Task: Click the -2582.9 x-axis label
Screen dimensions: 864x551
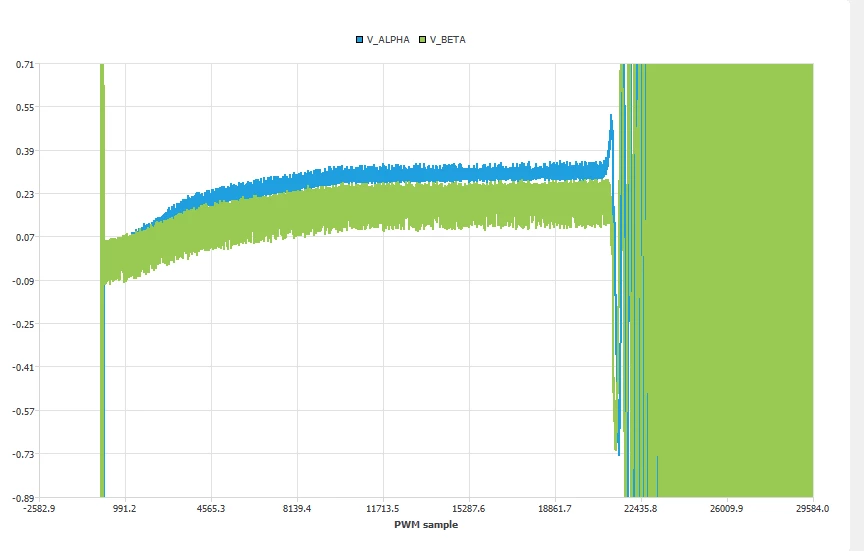Action: tap(39, 509)
